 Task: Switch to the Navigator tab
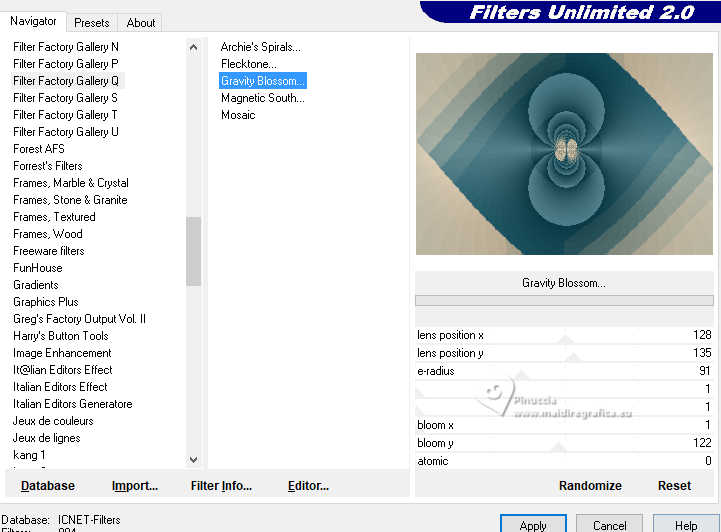click(33, 21)
